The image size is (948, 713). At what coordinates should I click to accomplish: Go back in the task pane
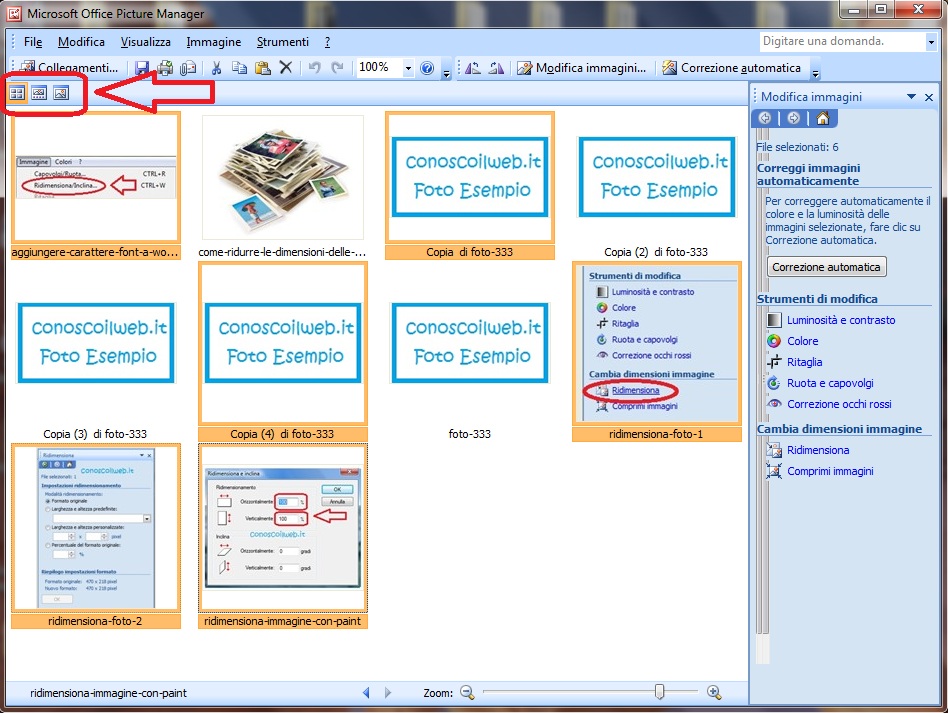765,118
